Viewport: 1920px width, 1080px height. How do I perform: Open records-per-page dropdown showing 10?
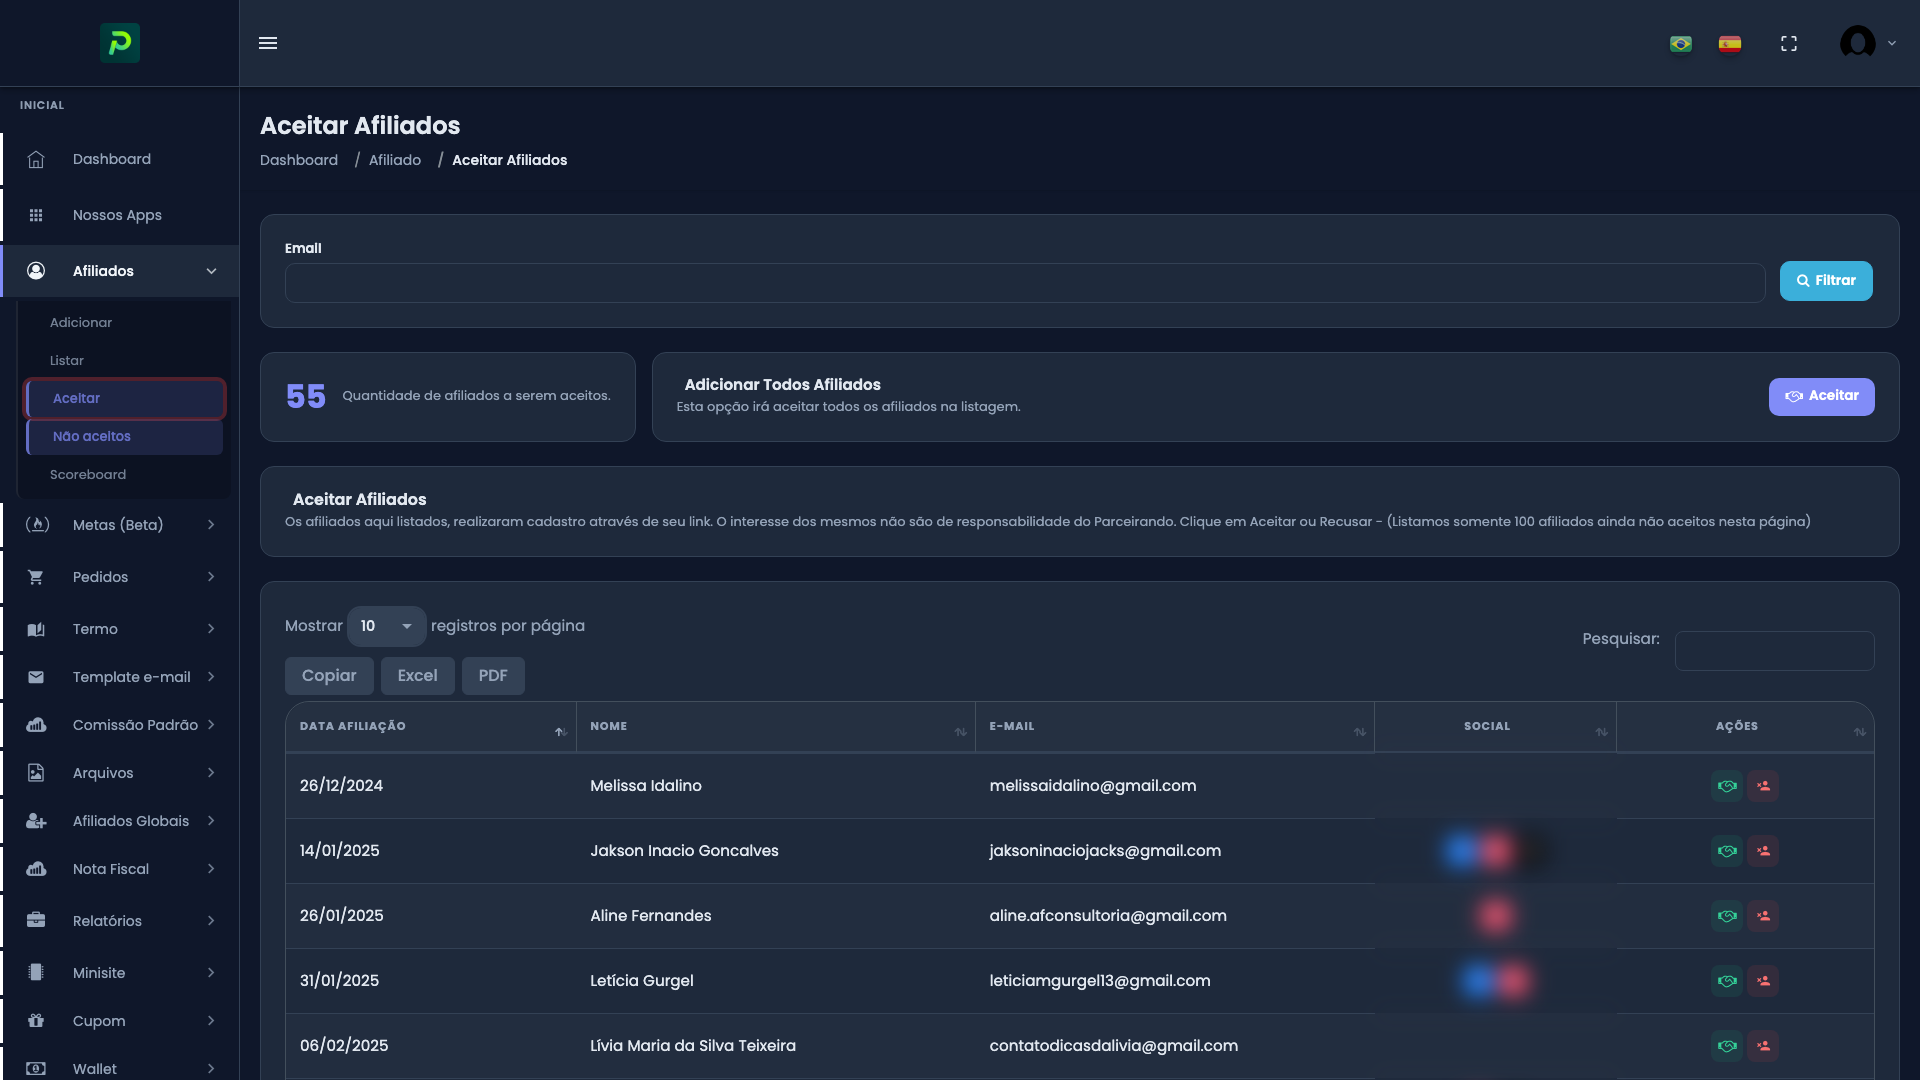point(386,626)
